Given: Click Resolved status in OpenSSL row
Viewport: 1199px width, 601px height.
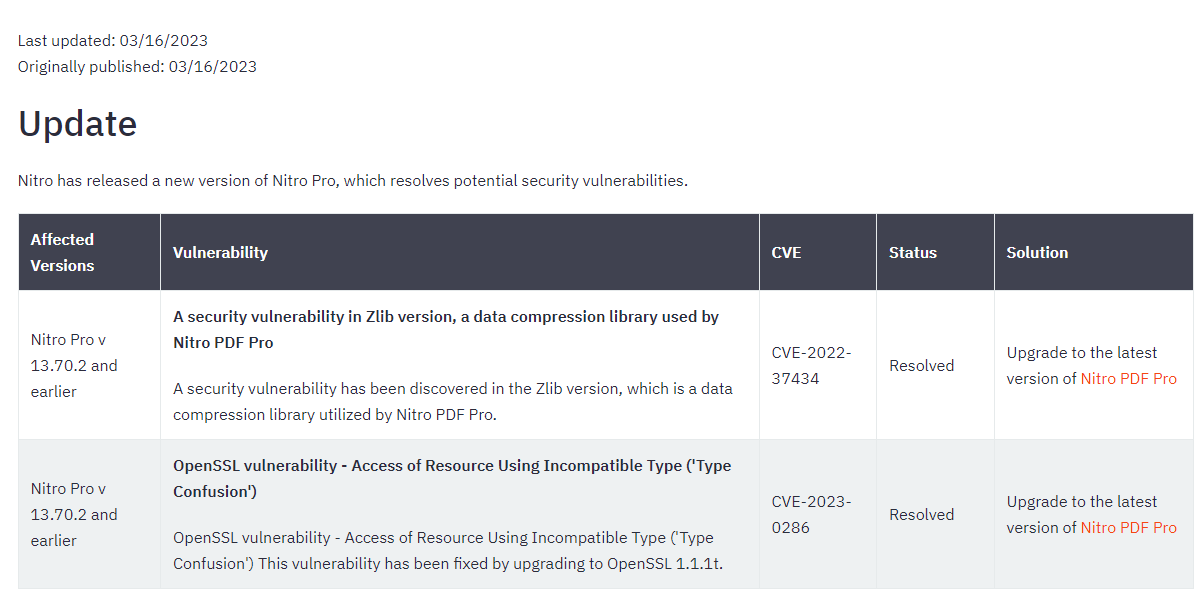Looking at the screenshot, I should coord(921,515).
